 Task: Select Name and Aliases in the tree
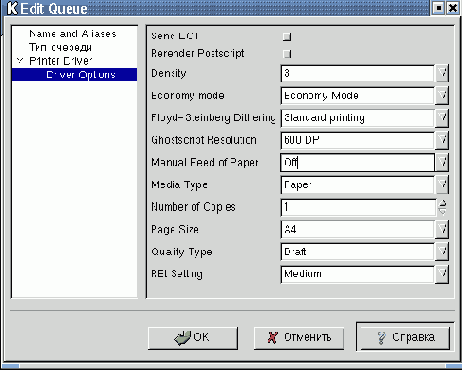point(73,34)
